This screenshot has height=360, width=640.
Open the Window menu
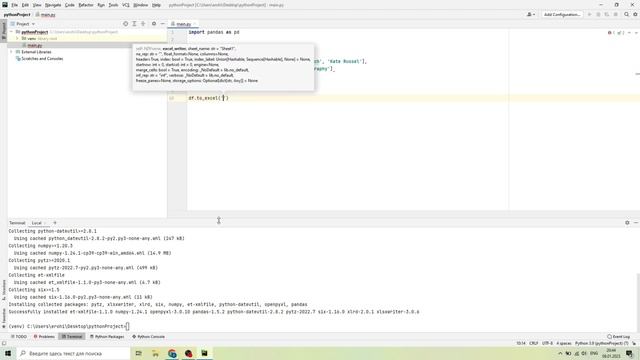point(141,5)
